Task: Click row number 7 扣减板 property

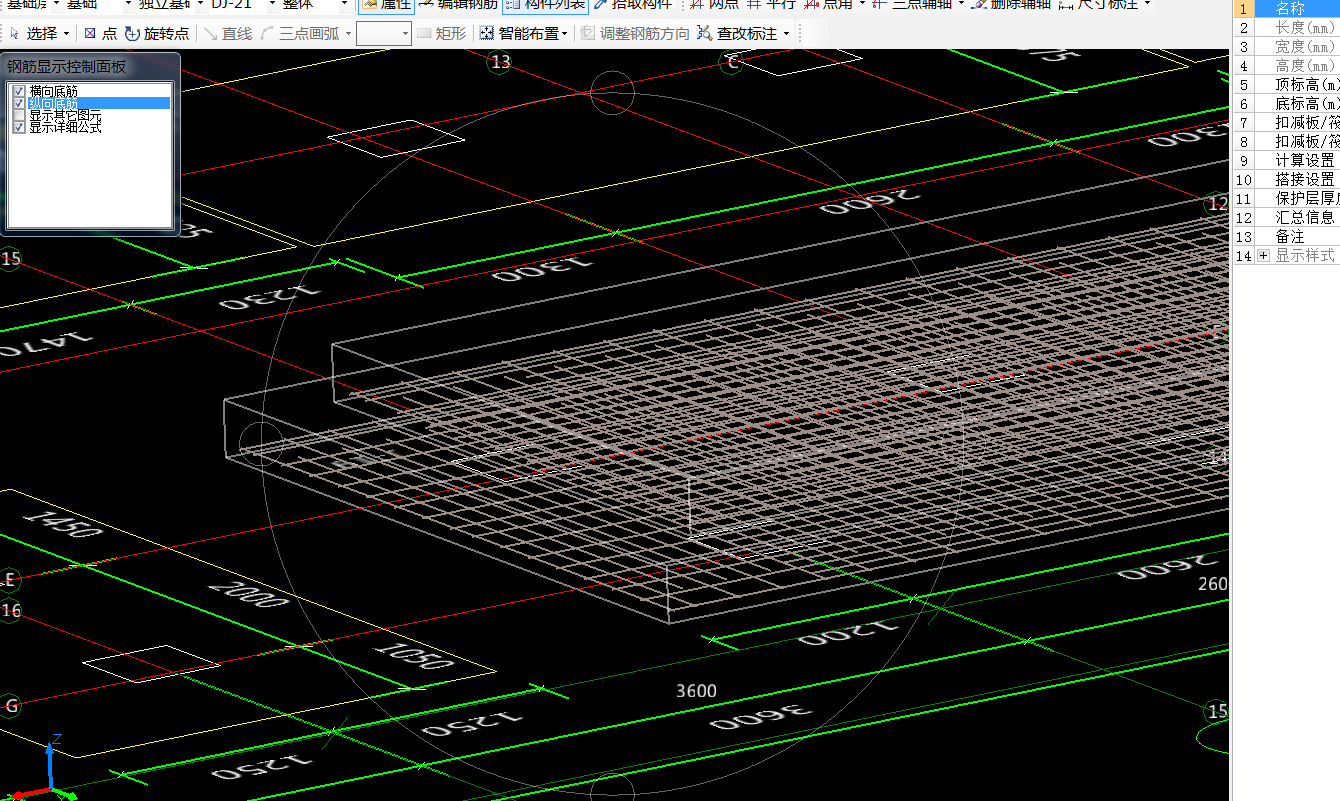Action: (1244, 123)
